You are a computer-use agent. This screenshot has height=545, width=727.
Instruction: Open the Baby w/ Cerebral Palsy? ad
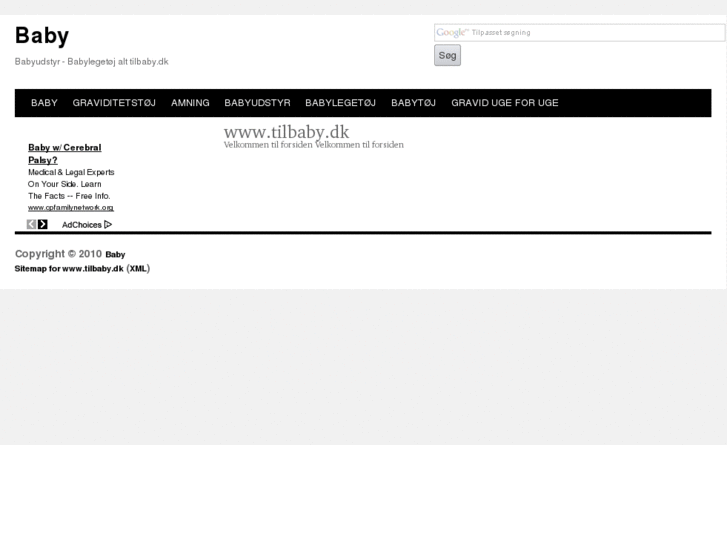[x=64, y=154]
